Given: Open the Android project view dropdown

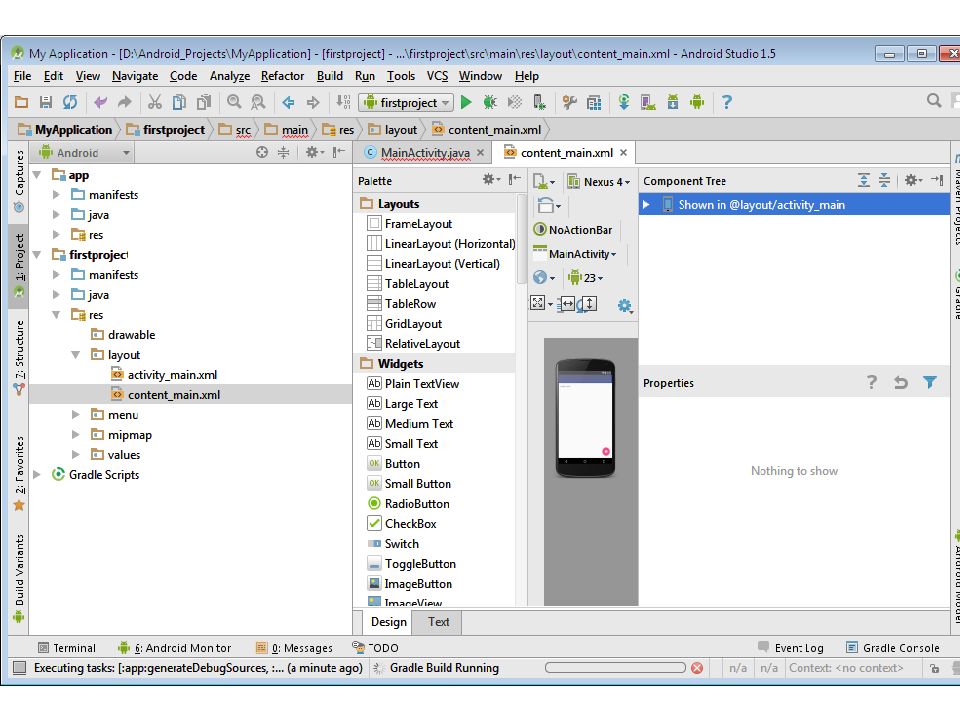Looking at the screenshot, I should (x=84, y=152).
